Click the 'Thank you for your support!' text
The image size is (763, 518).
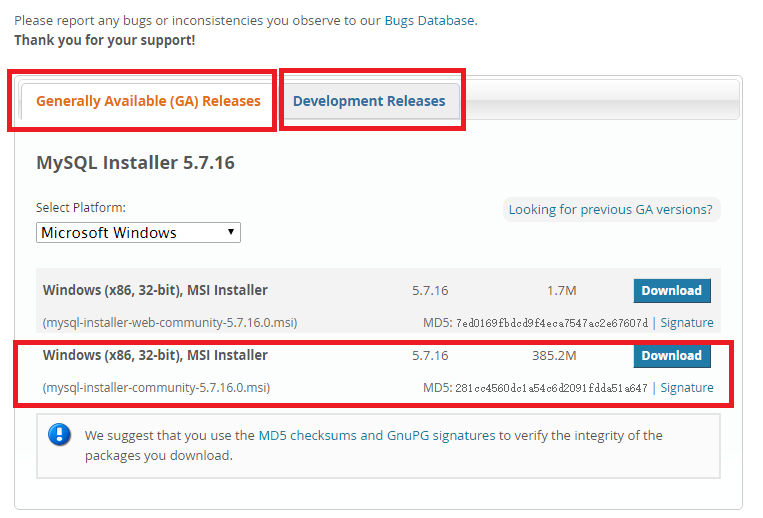(x=105, y=40)
